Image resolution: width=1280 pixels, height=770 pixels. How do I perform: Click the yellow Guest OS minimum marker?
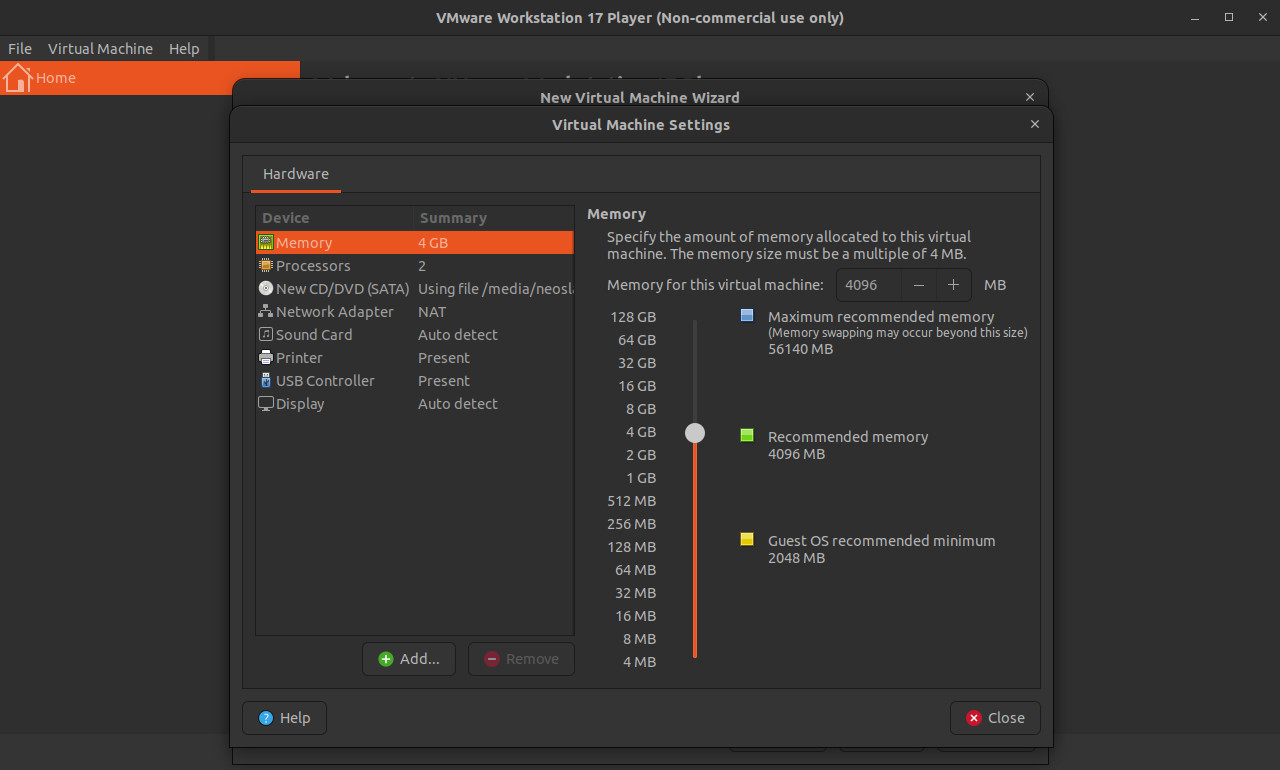click(747, 539)
